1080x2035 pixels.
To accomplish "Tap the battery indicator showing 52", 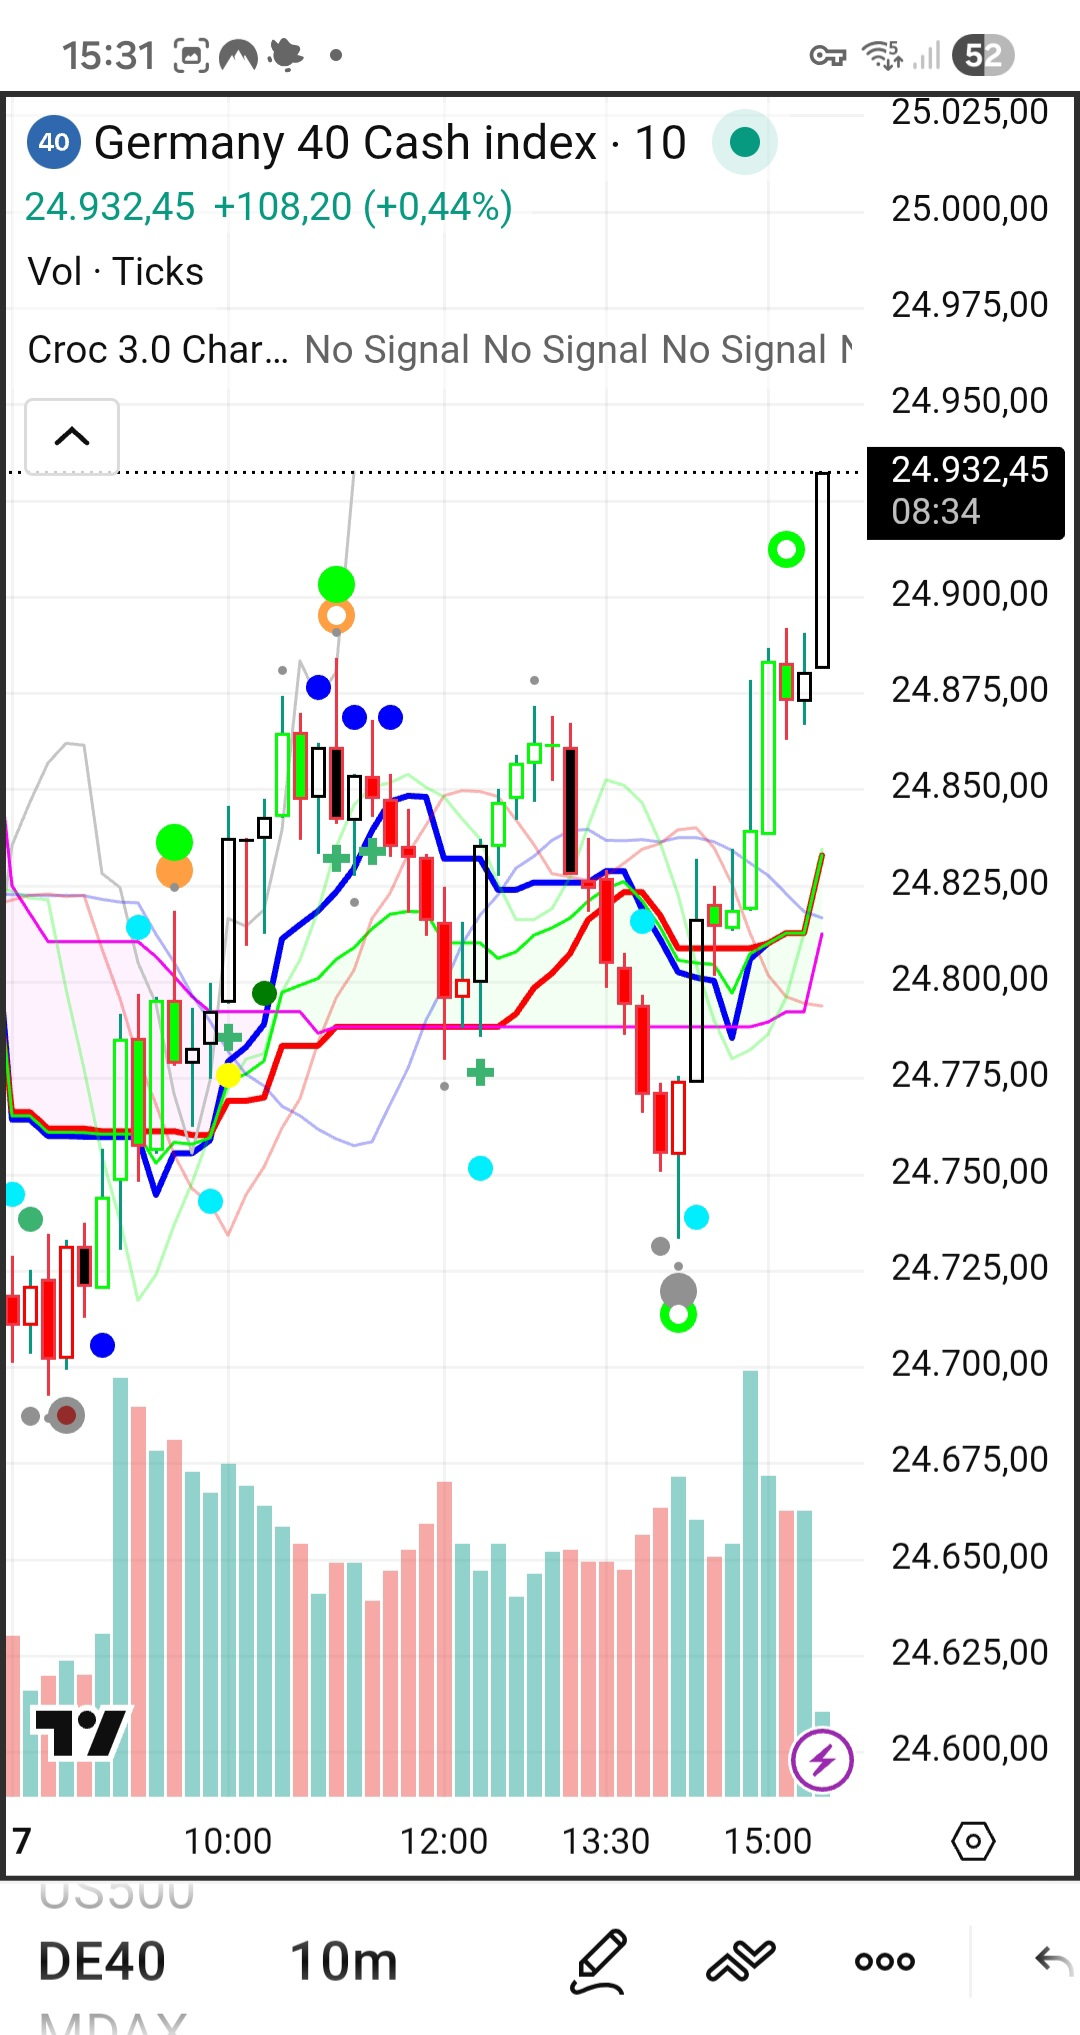I will coord(982,55).
